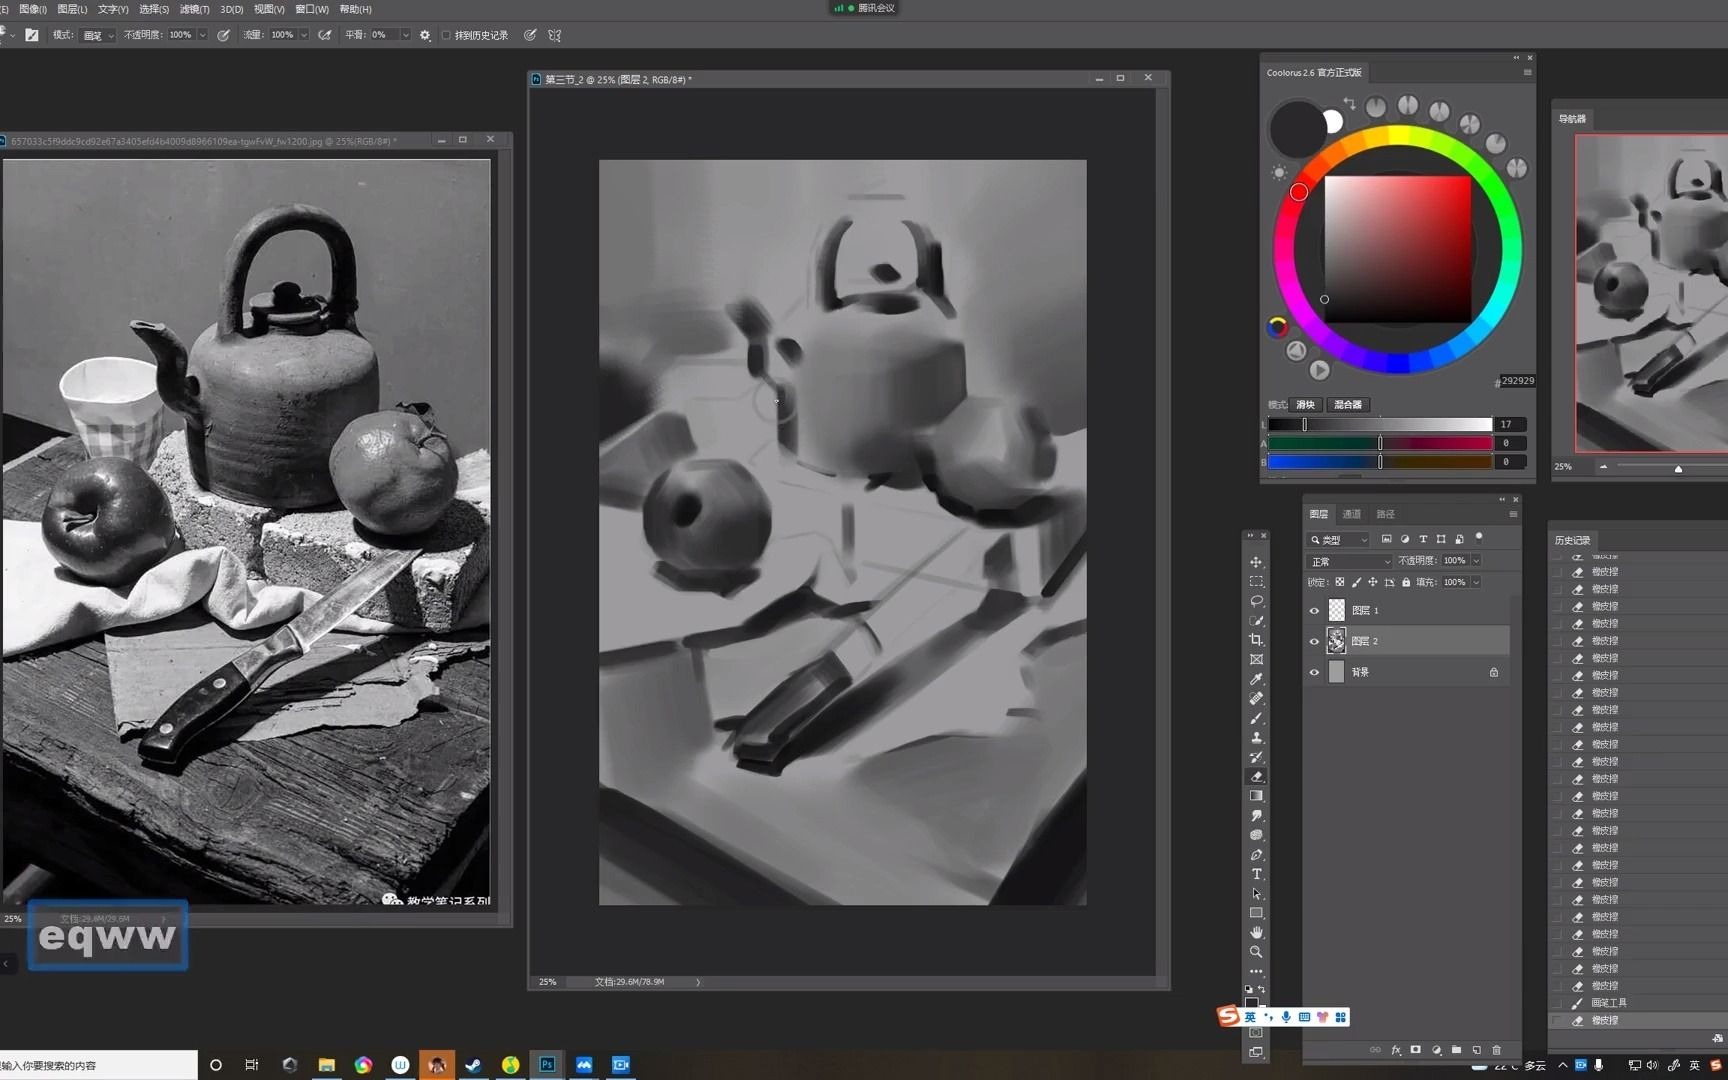Open the layer filter 类型 dropdown

[x=1339, y=540]
